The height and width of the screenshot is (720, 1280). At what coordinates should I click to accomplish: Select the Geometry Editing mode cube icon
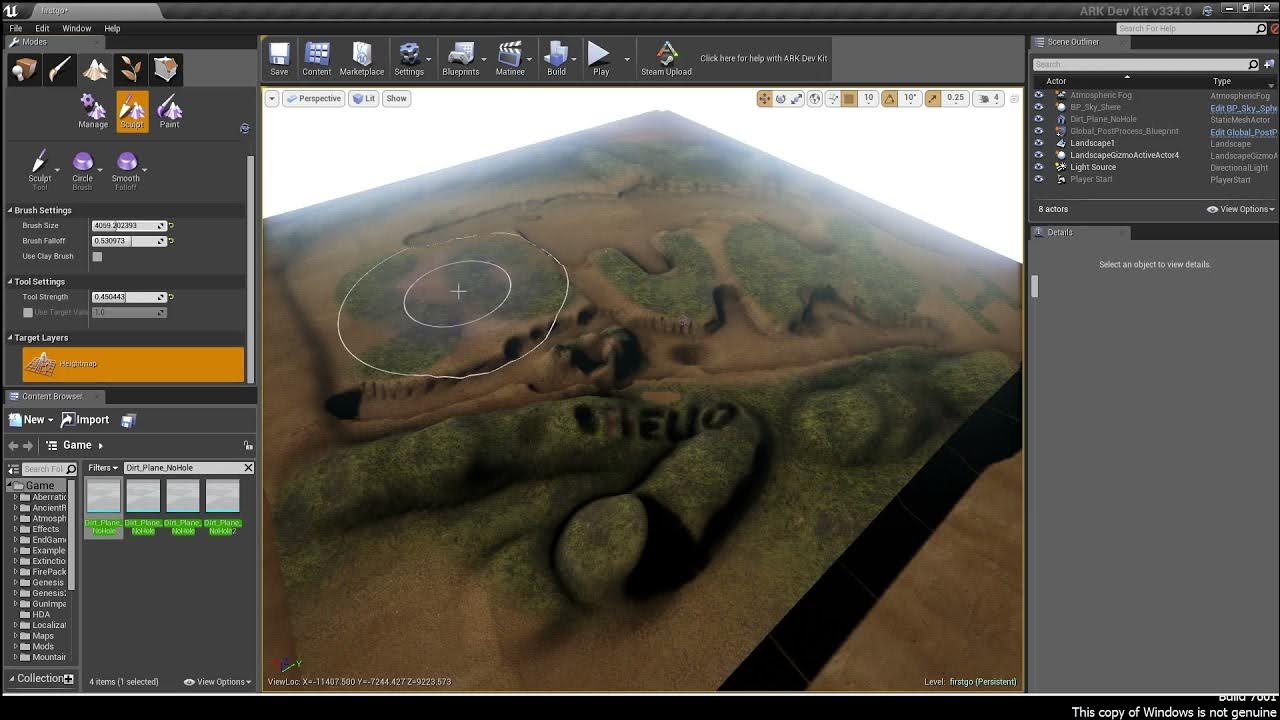tap(166, 69)
